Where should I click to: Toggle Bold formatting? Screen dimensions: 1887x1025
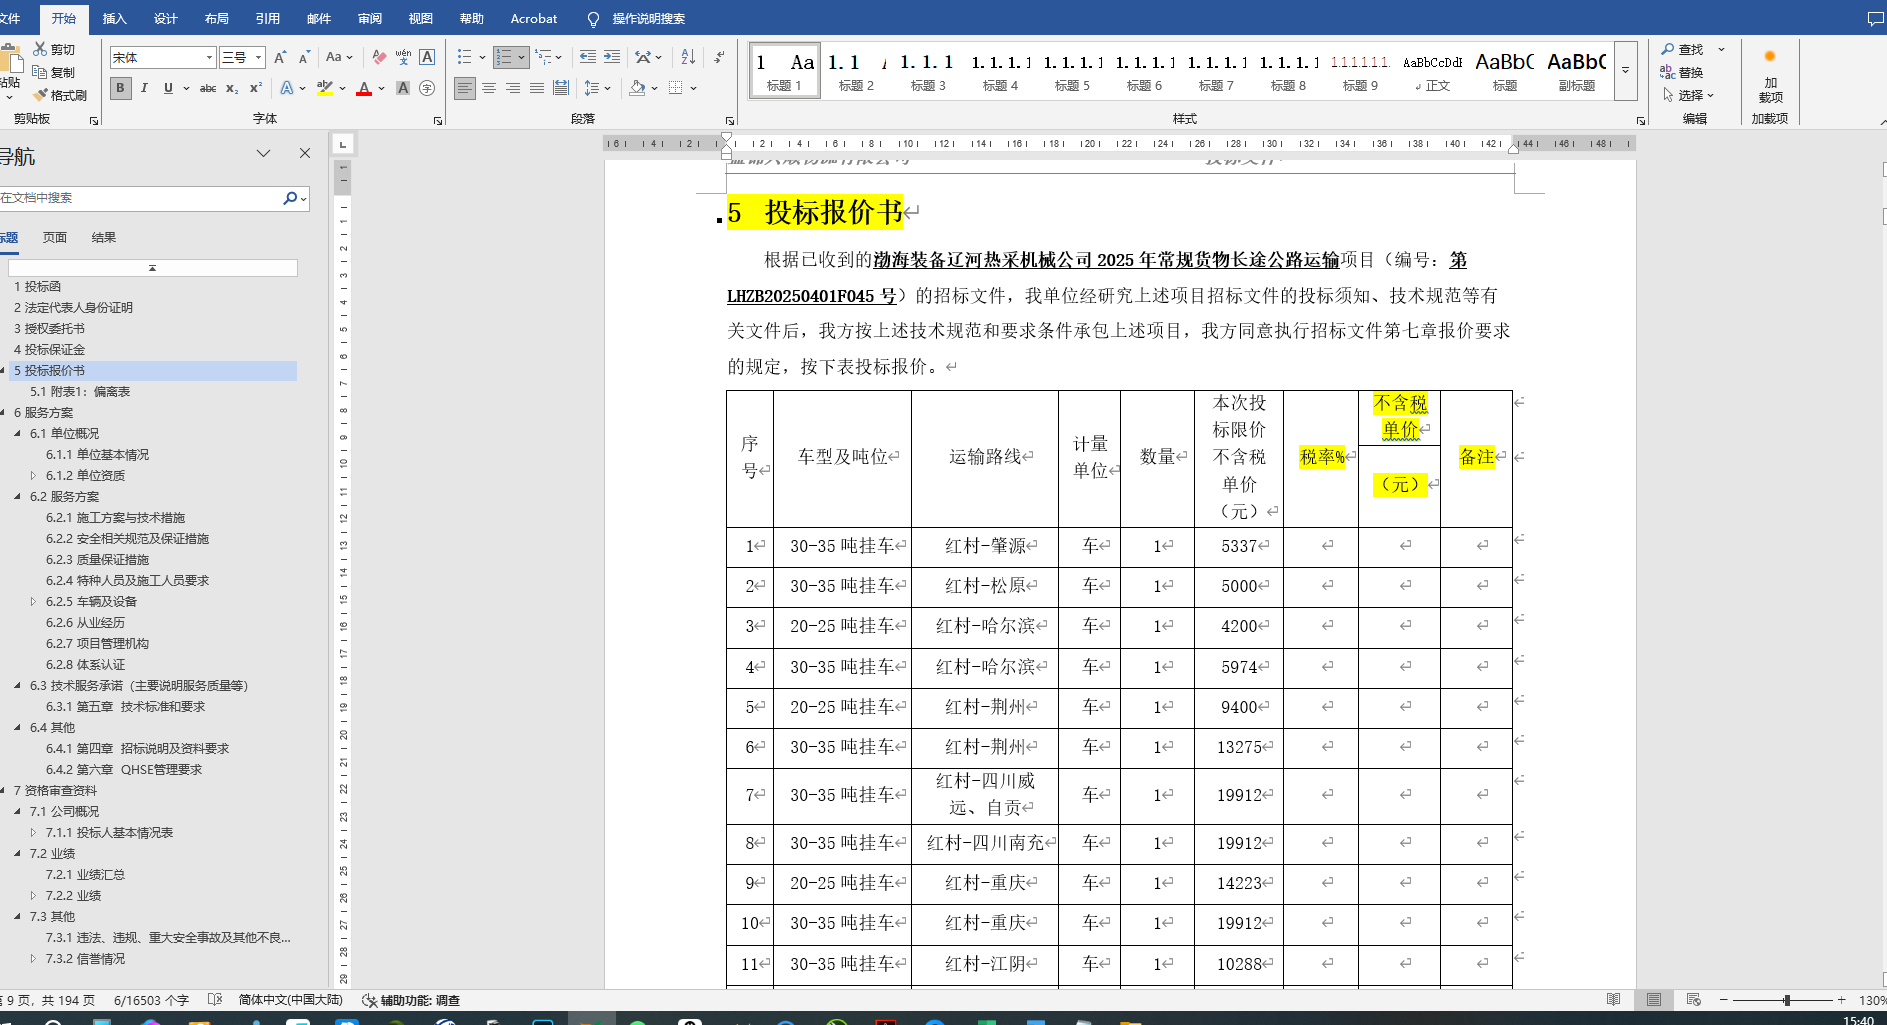tap(120, 88)
